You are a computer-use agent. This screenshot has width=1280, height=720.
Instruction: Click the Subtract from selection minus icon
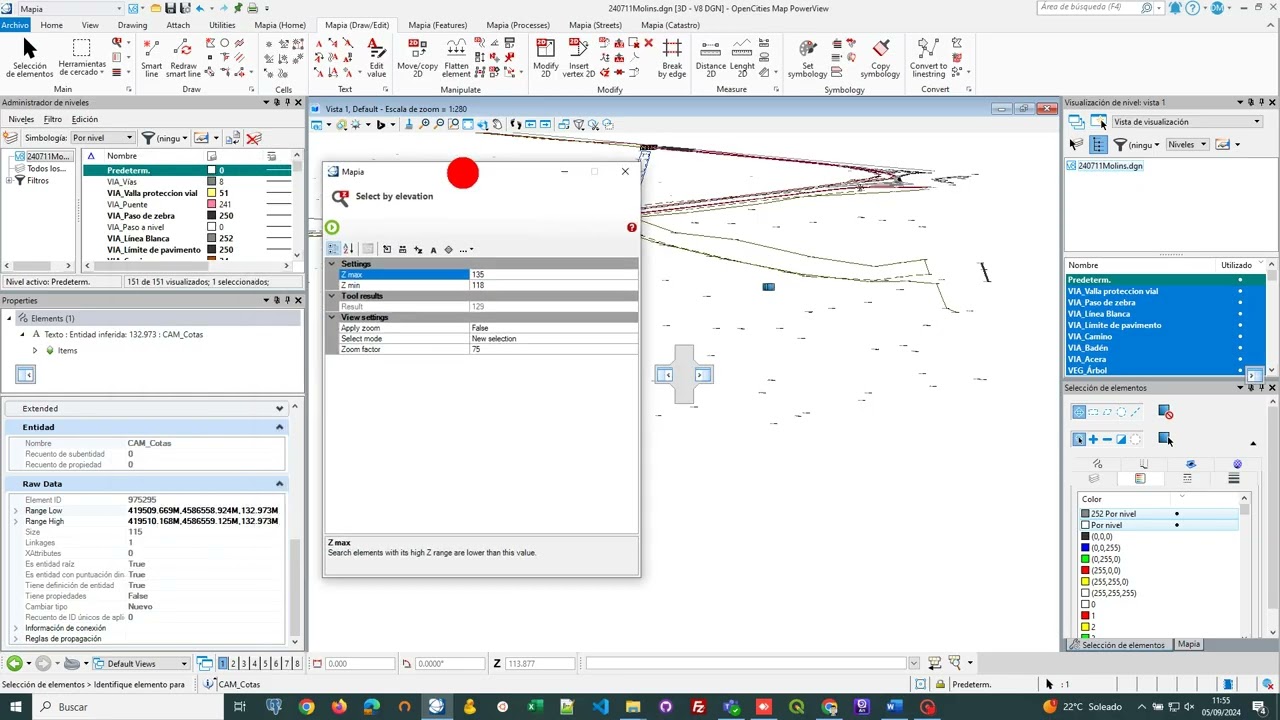[1107, 439]
